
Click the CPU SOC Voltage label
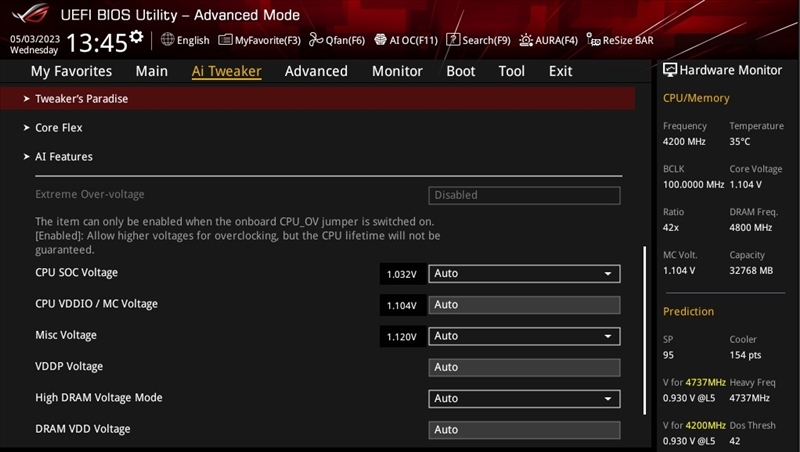77,272
